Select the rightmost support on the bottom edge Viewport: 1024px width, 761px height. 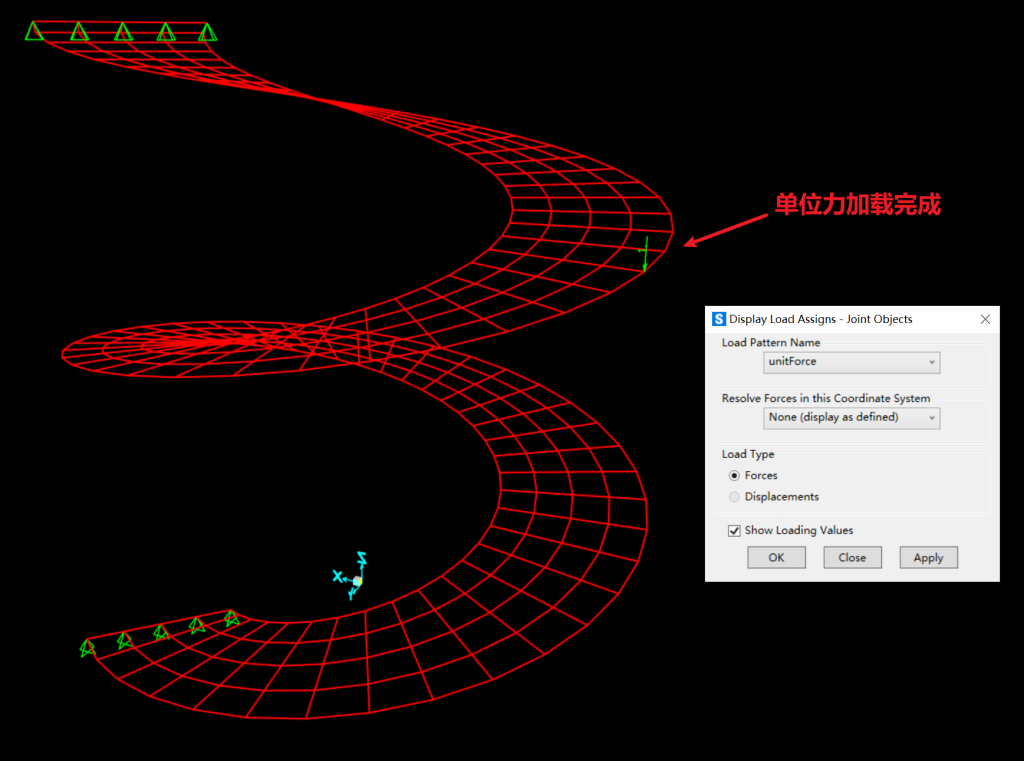tap(231, 619)
